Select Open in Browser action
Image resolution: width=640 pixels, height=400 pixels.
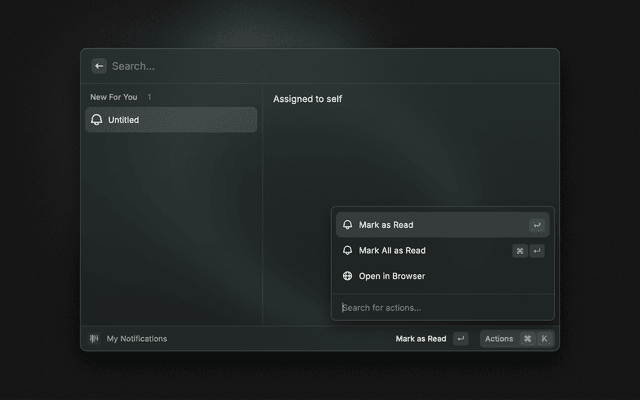pos(392,276)
